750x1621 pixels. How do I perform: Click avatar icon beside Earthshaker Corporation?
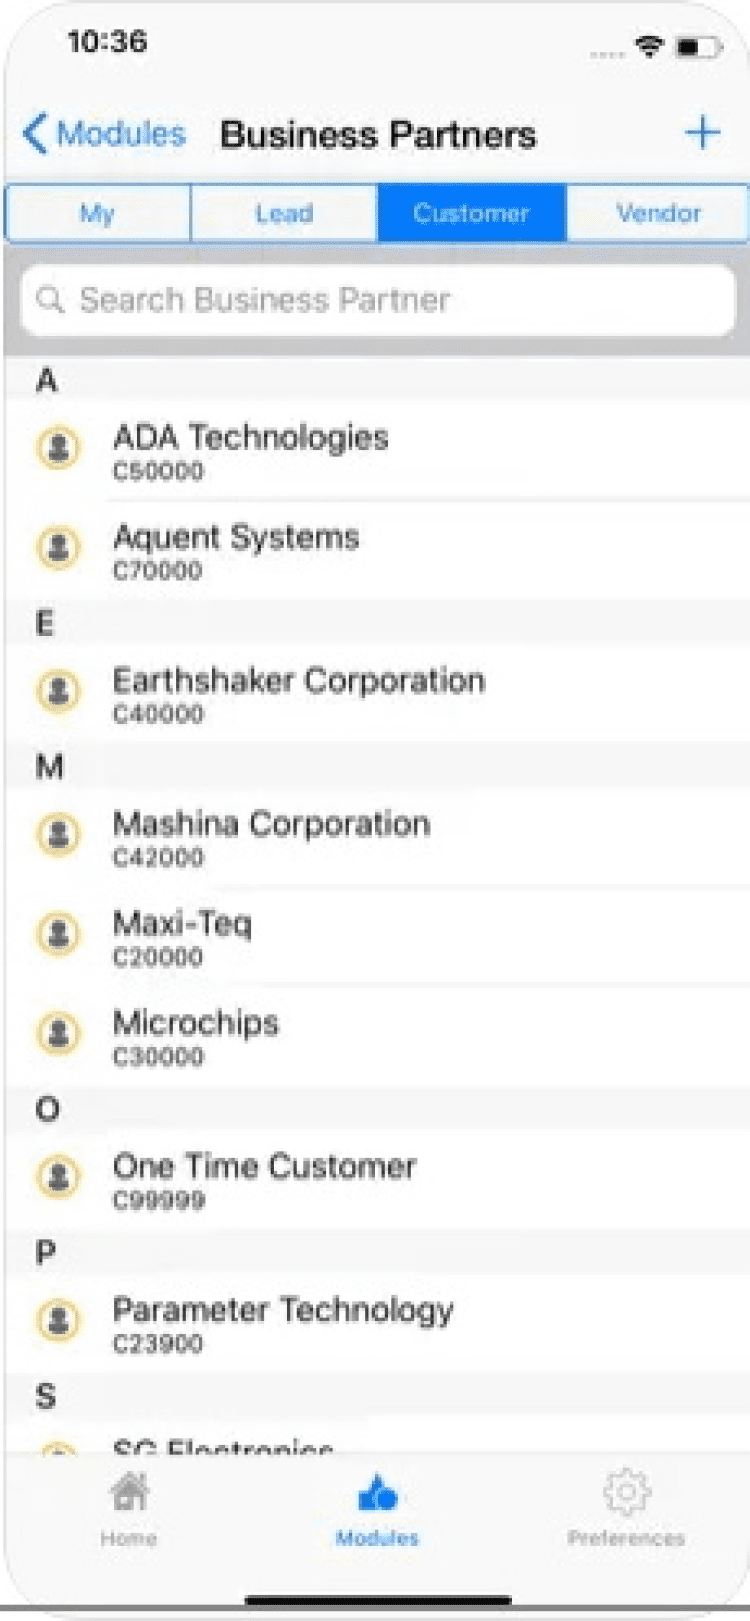pyautogui.click(x=58, y=691)
